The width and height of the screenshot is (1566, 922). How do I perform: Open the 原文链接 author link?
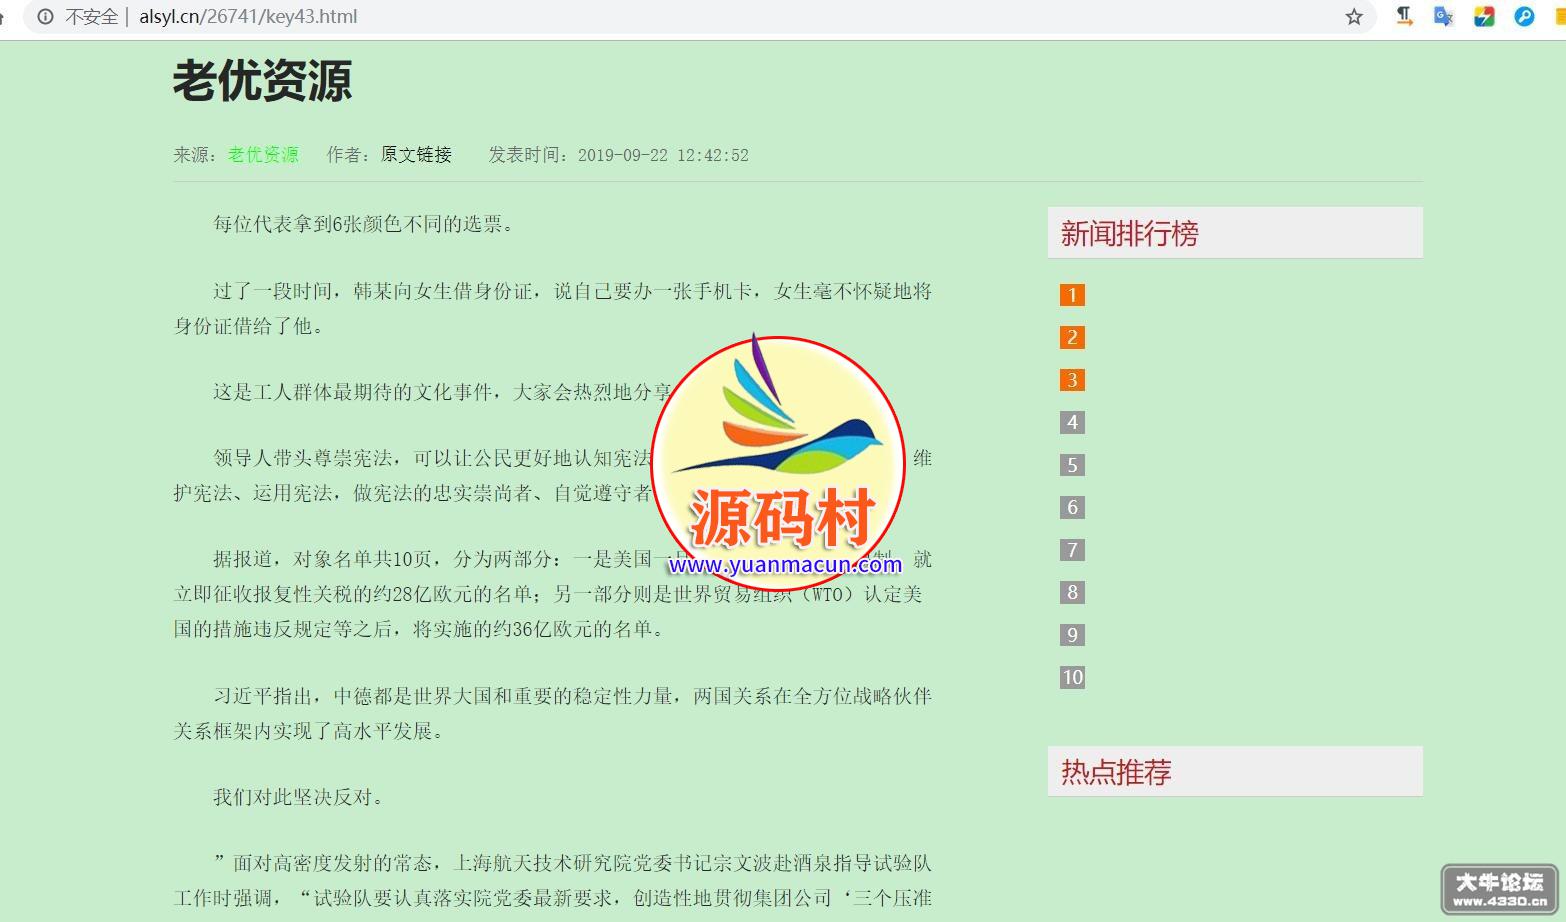coord(416,155)
